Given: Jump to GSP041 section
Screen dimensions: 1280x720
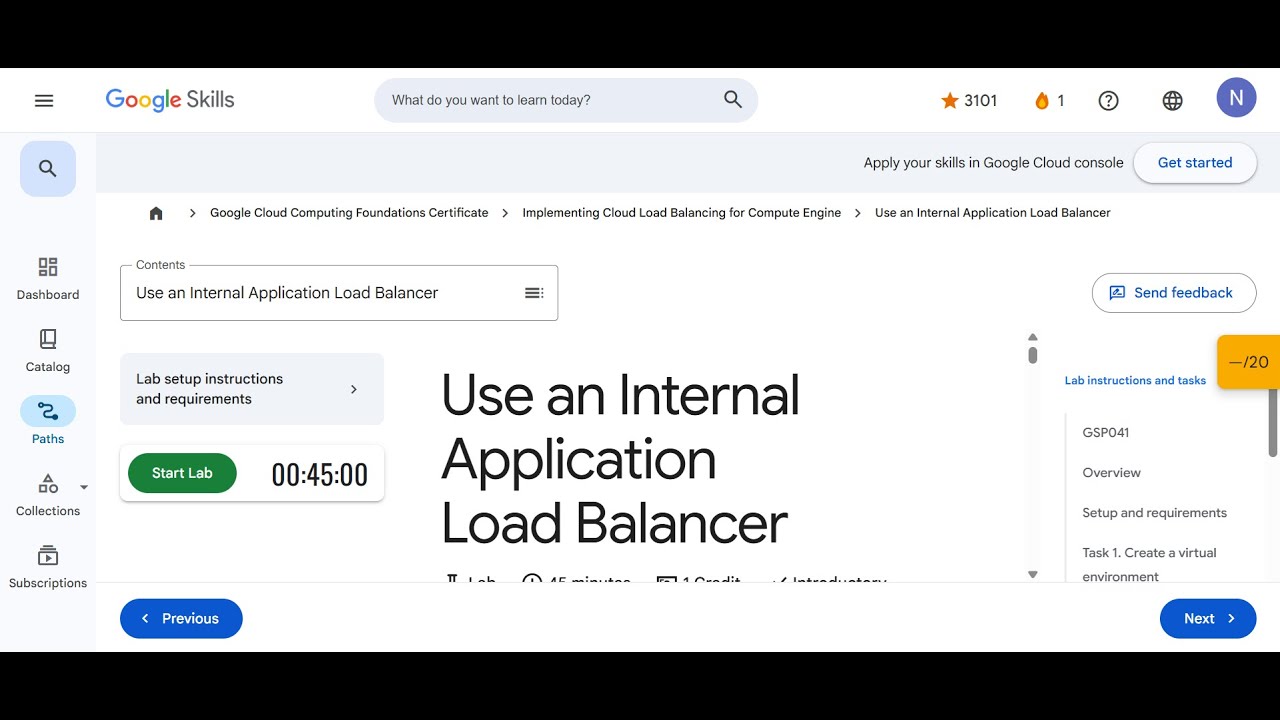Looking at the screenshot, I should [x=1106, y=433].
